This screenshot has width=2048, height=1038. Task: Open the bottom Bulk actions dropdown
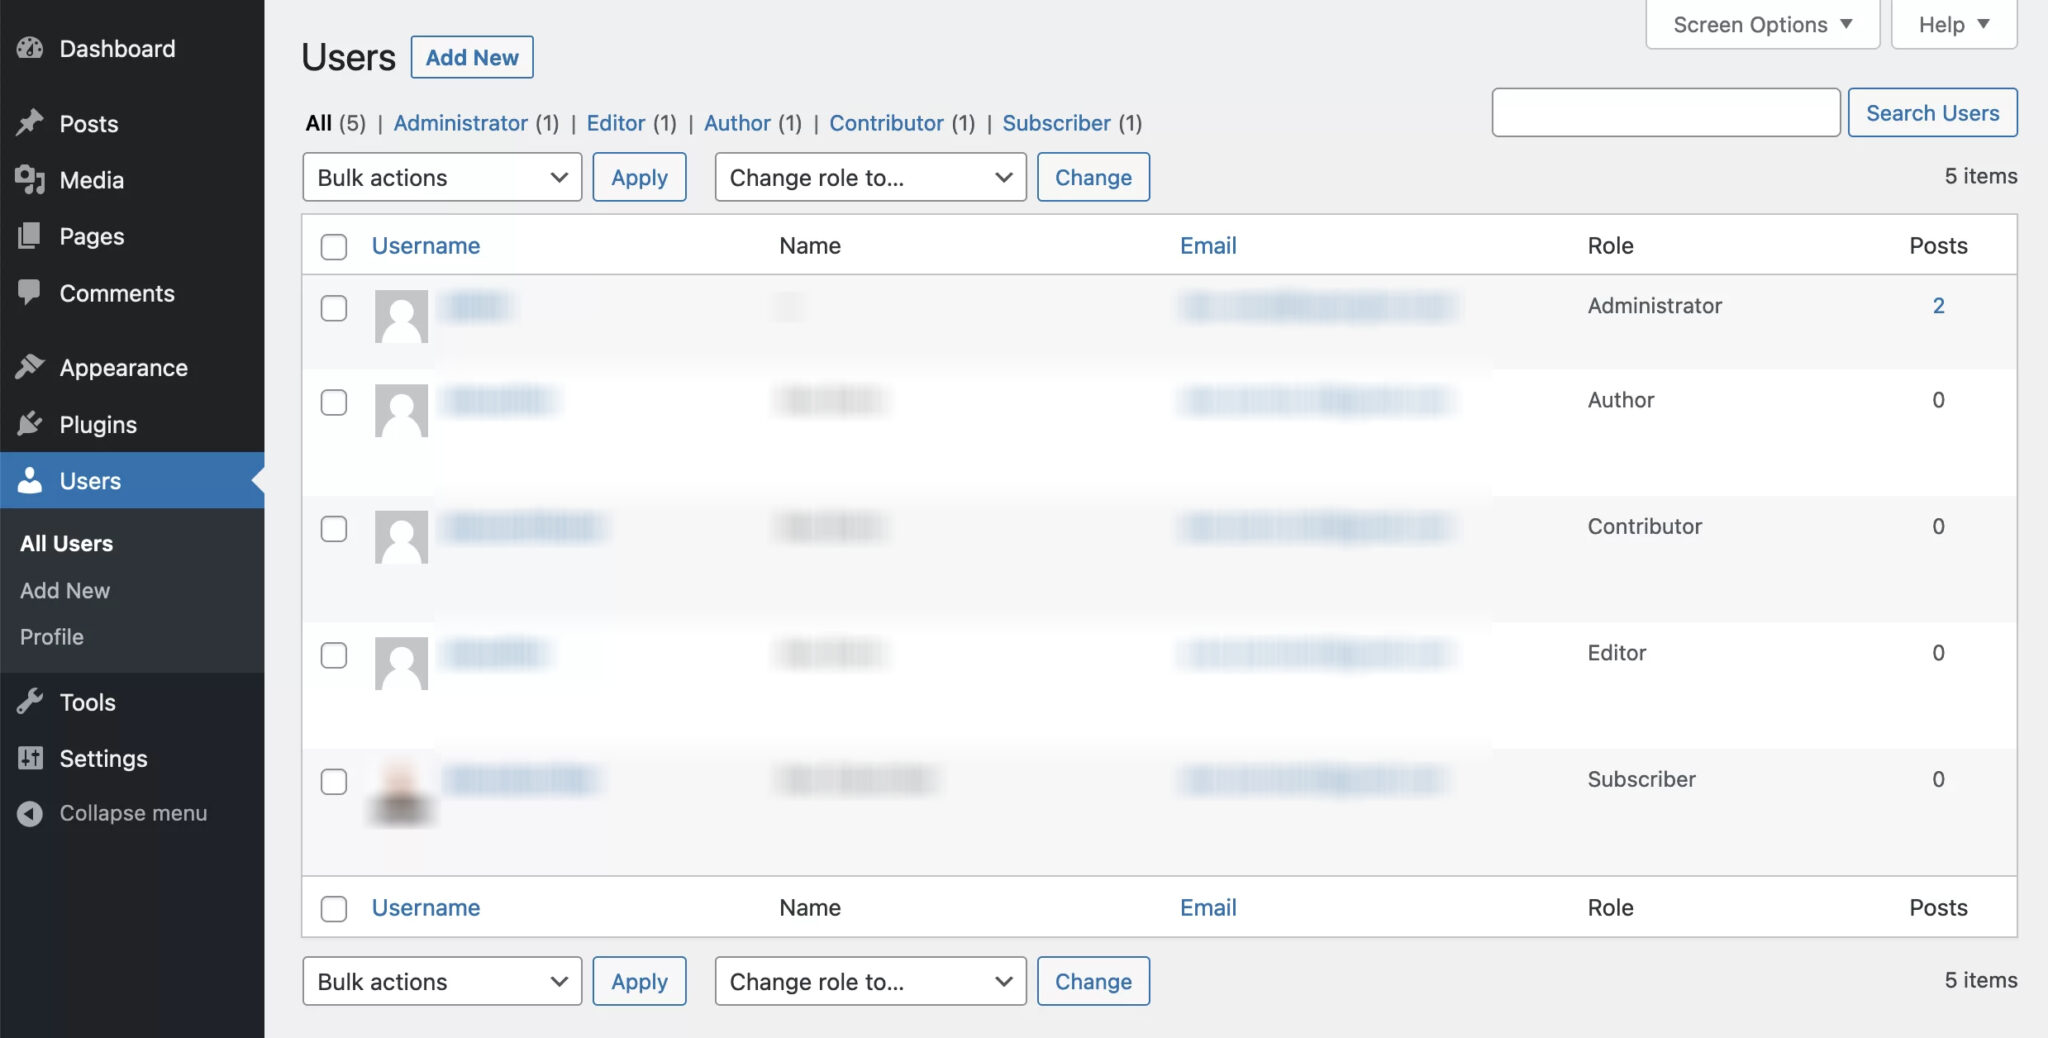442,981
